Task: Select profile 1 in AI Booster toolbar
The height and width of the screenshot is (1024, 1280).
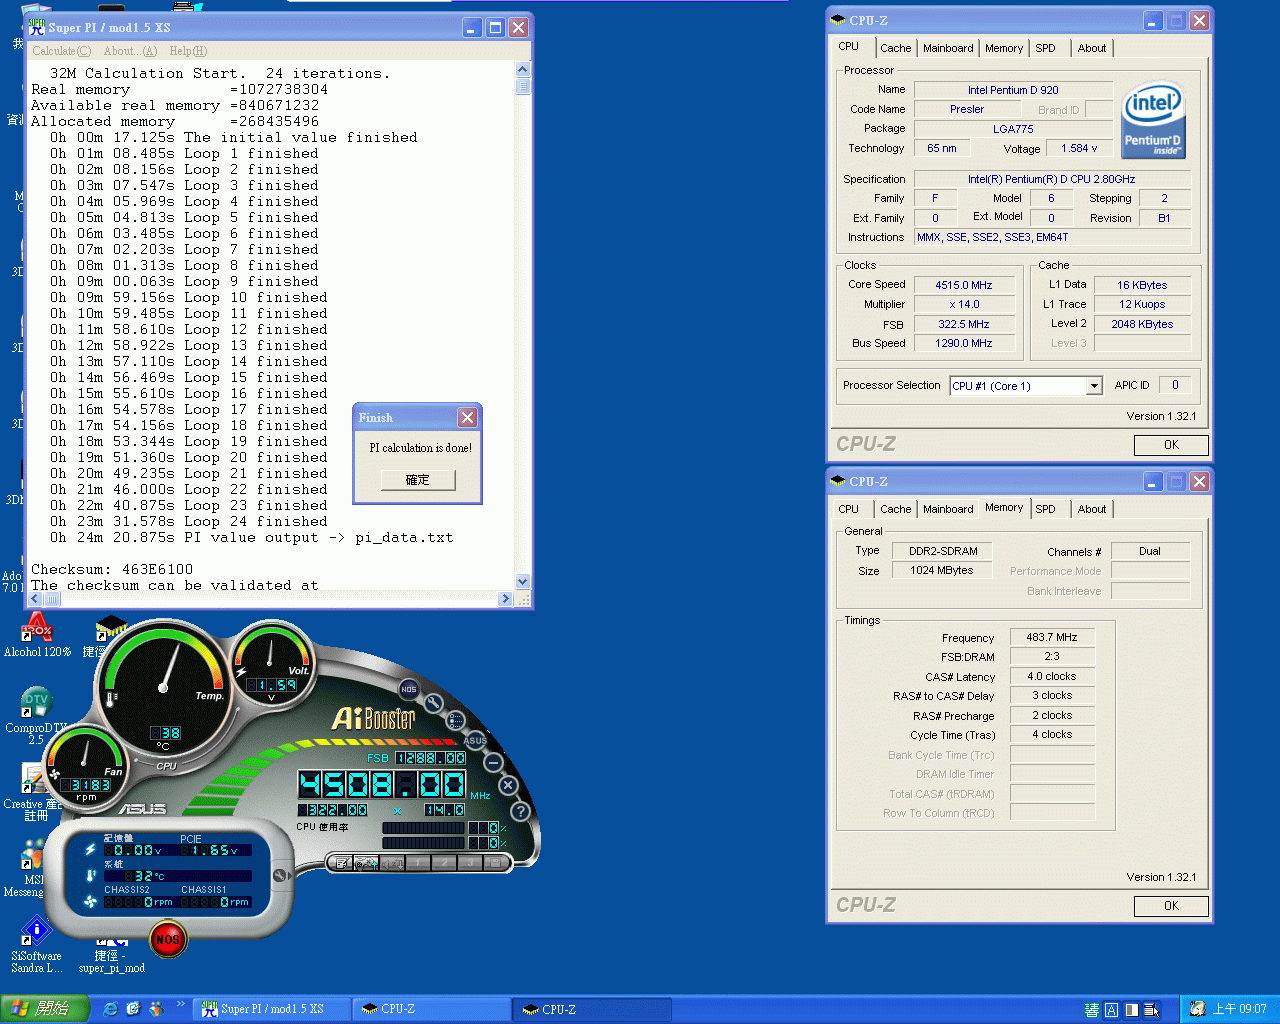Action: coord(418,863)
